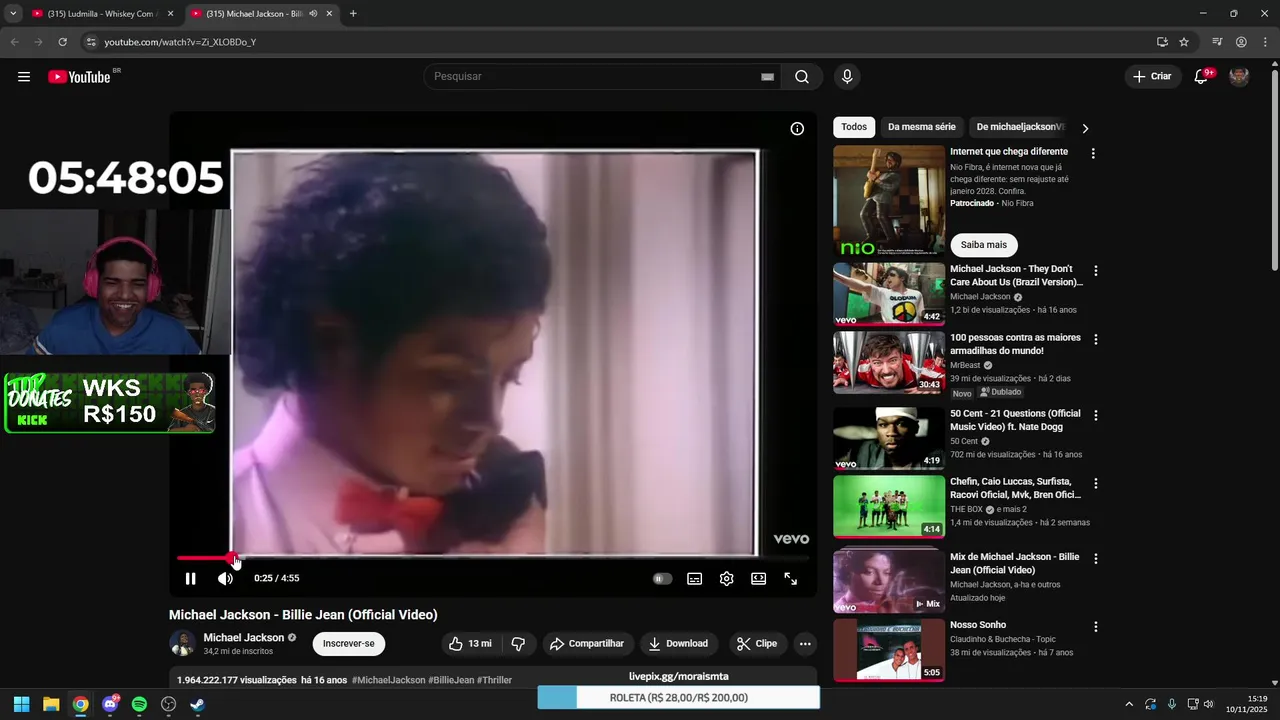This screenshot has width=1280, height=720.
Task: Open They Don't Care About Us thumbnail
Action: point(889,294)
